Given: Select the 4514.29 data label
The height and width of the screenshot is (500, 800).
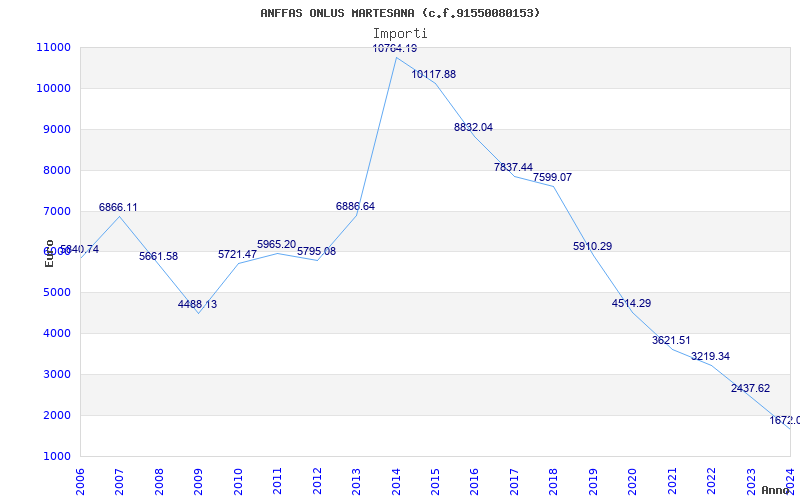Looking at the screenshot, I should tap(632, 304).
